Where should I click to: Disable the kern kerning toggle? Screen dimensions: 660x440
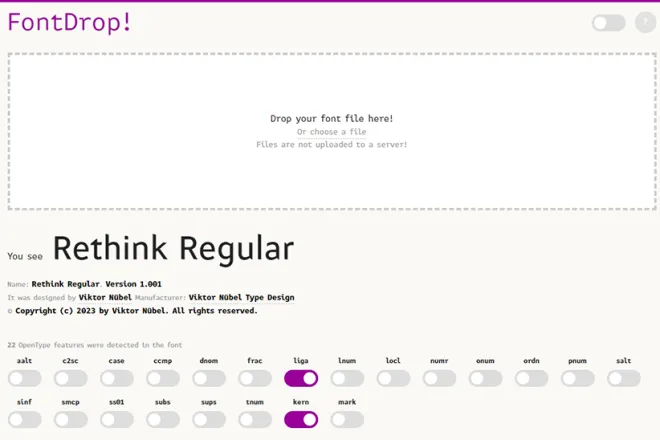point(301,419)
